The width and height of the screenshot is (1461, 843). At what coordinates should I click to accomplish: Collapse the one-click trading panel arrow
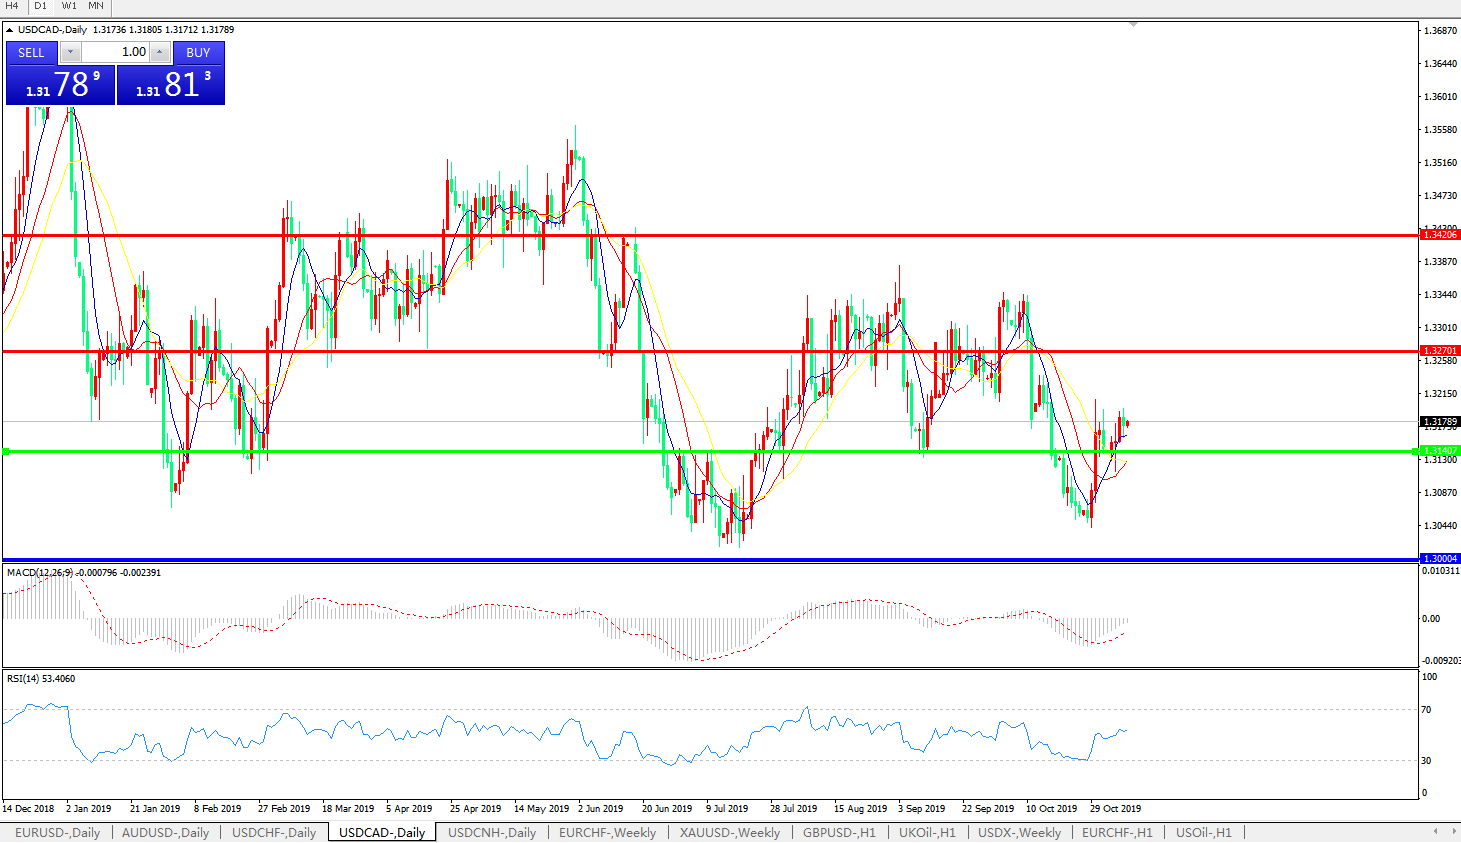[x=10, y=30]
